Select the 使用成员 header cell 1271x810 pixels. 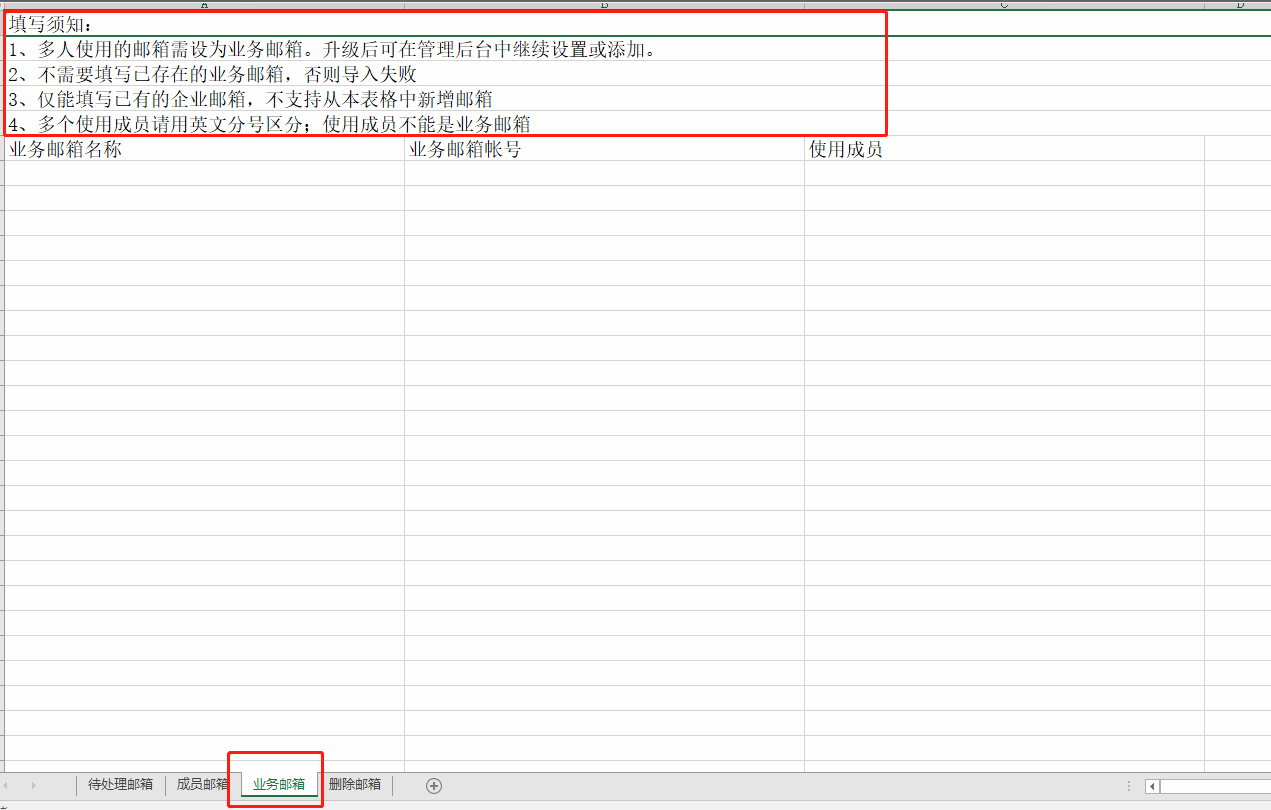coord(1004,150)
